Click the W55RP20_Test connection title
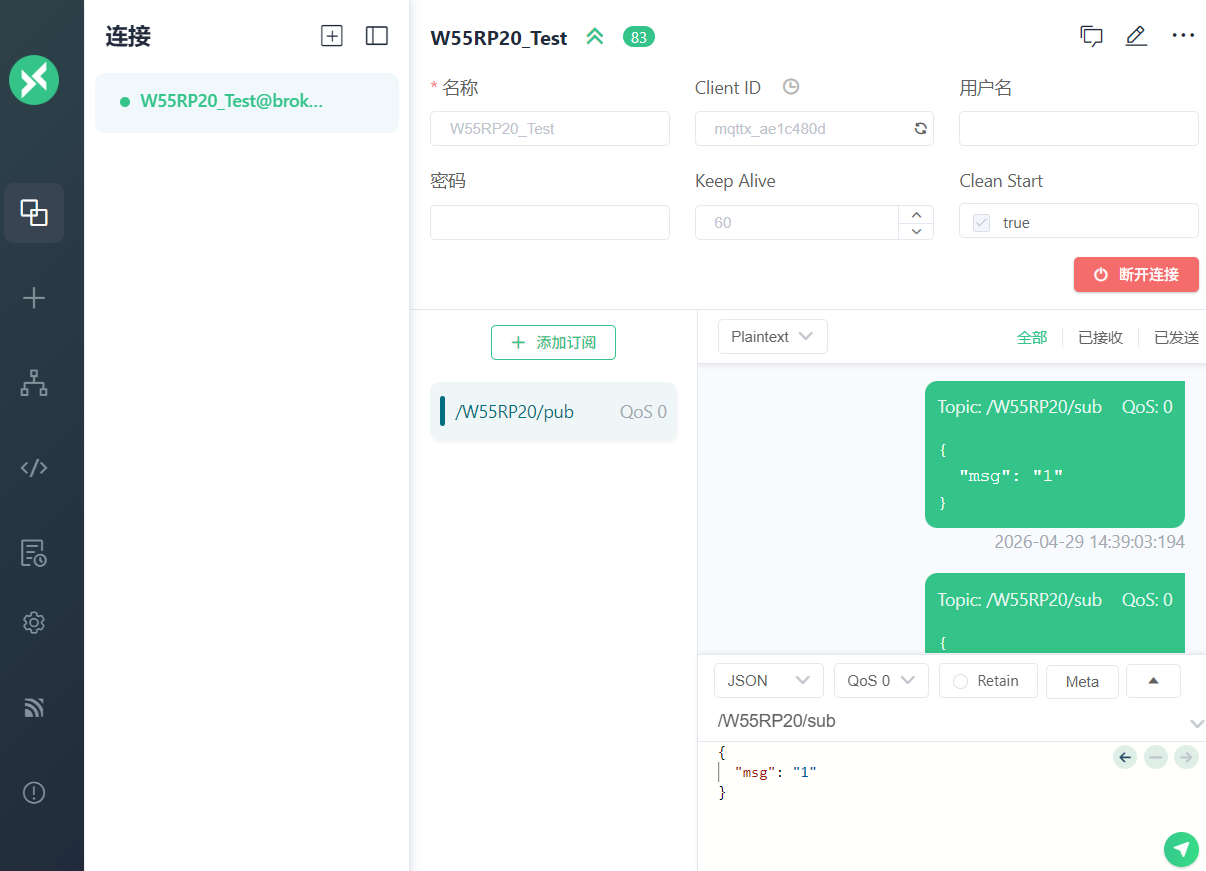Viewport: 1206px width, 871px height. (x=499, y=38)
